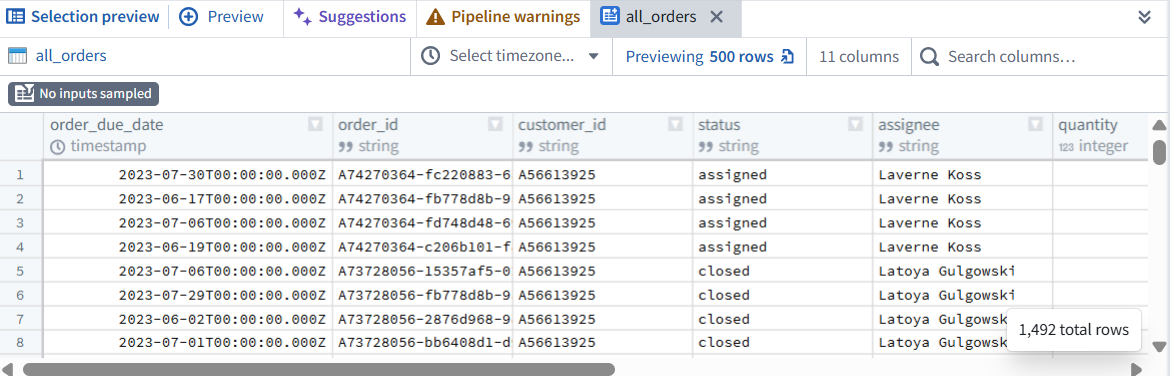Select row number 5
1170x376 pixels.
[21, 271]
